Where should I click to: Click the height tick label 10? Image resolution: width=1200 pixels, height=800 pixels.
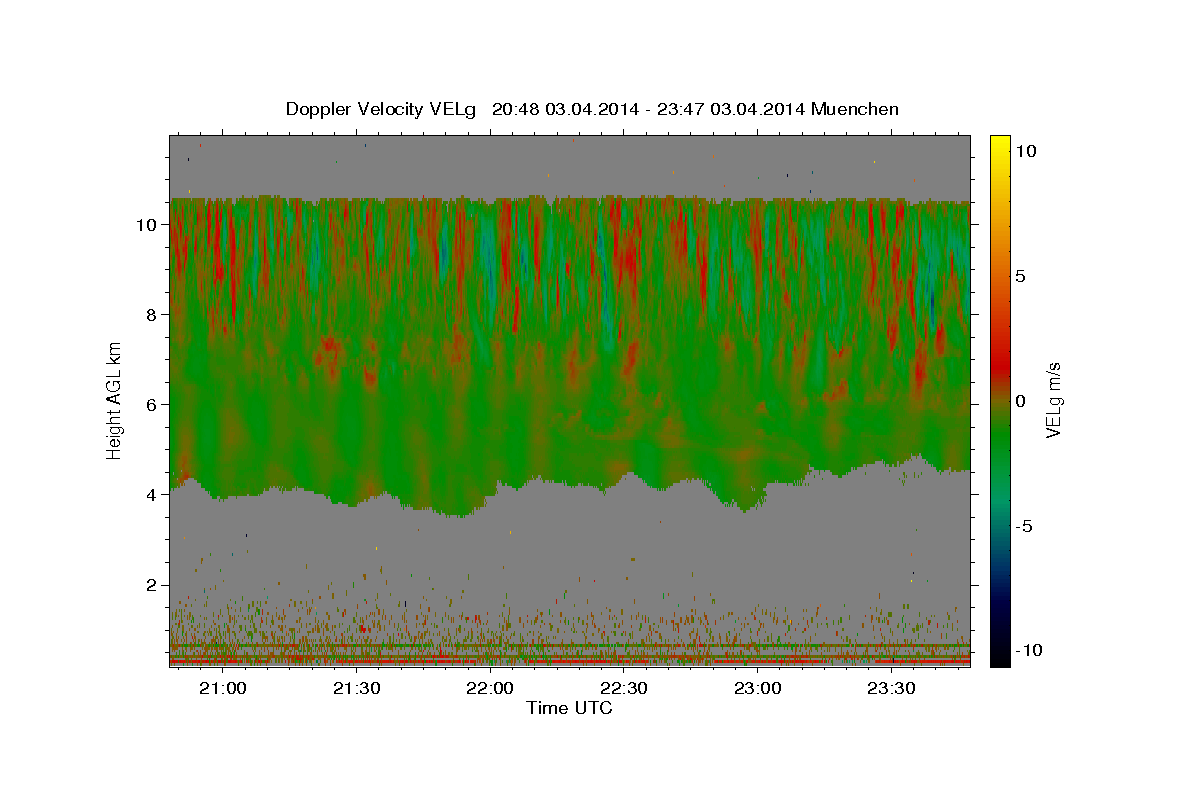[x=146, y=225]
